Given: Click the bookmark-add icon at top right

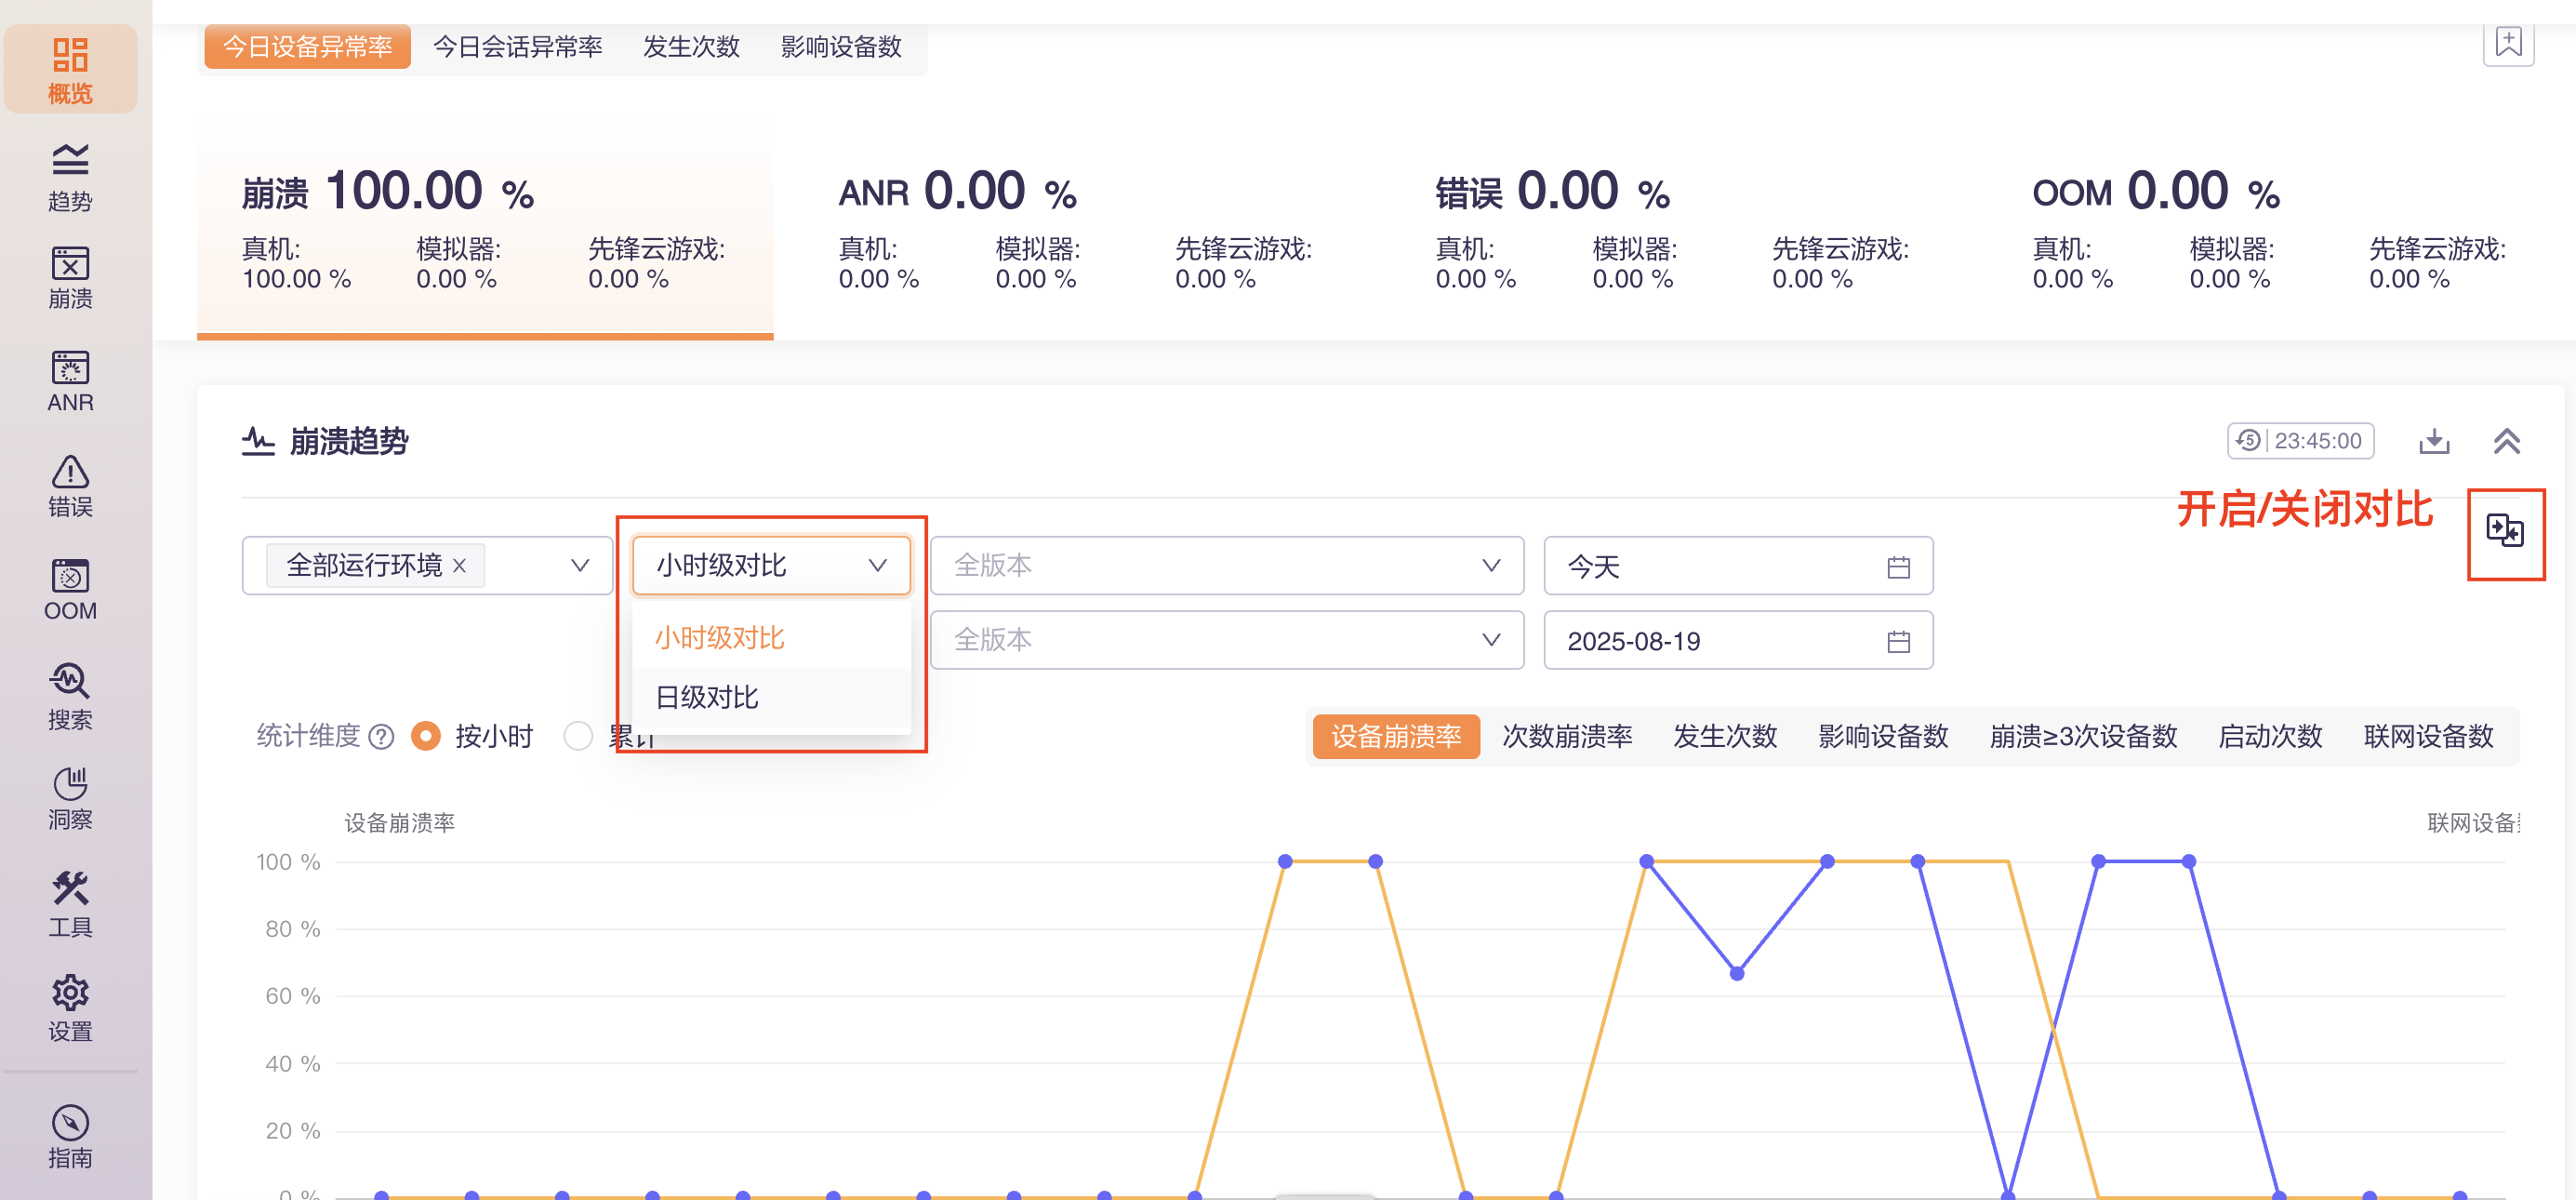Looking at the screenshot, I should (x=2508, y=43).
